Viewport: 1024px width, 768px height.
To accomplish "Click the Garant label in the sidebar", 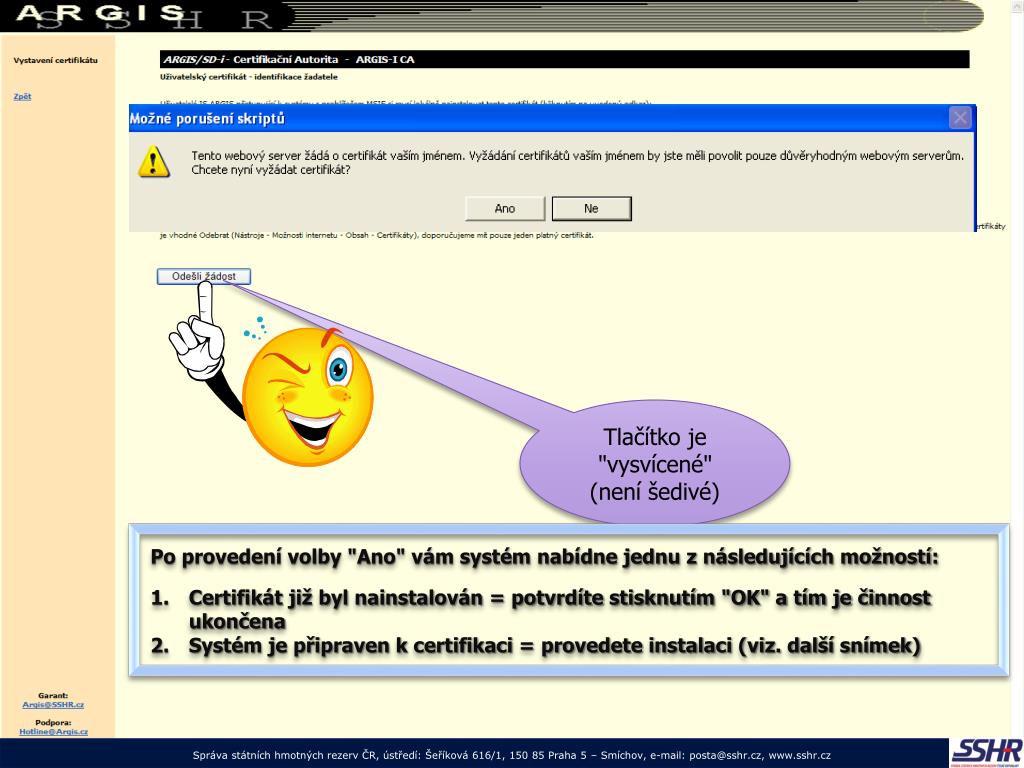I will coord(53,696).
